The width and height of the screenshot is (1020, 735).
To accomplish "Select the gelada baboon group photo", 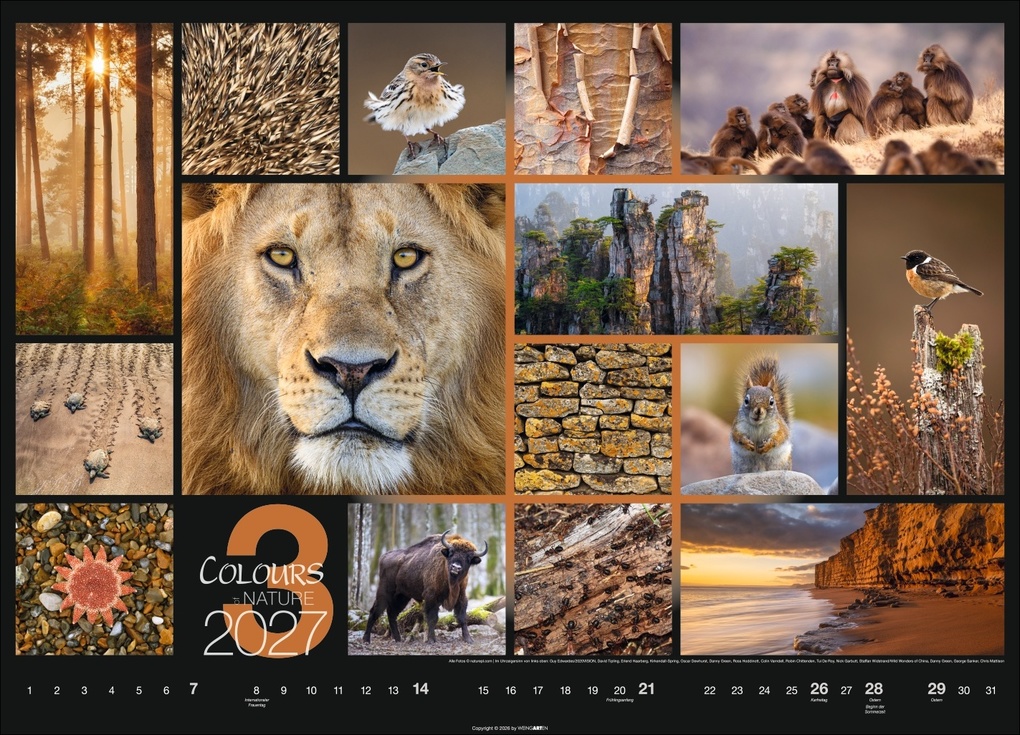I will coord(845,95).
